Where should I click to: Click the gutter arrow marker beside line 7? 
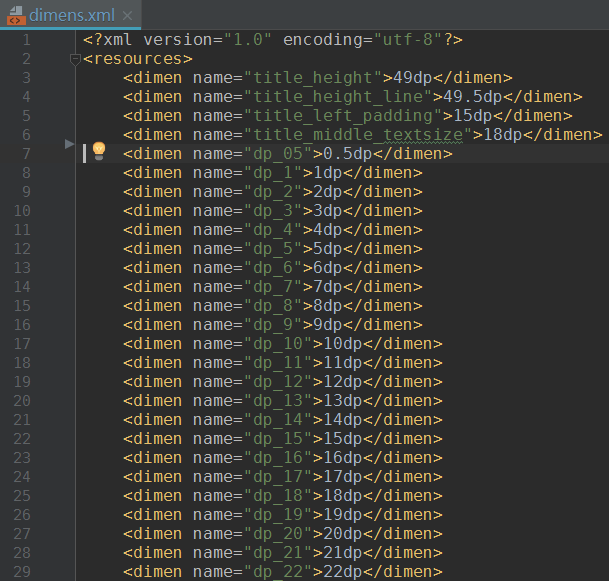(x=69, y=144)
